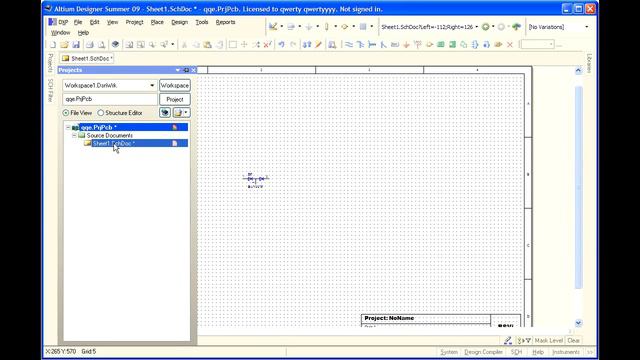Open the Workspace1.DsnWrk dropdown
The image size is (640, 360).
[x=152, y=85]
